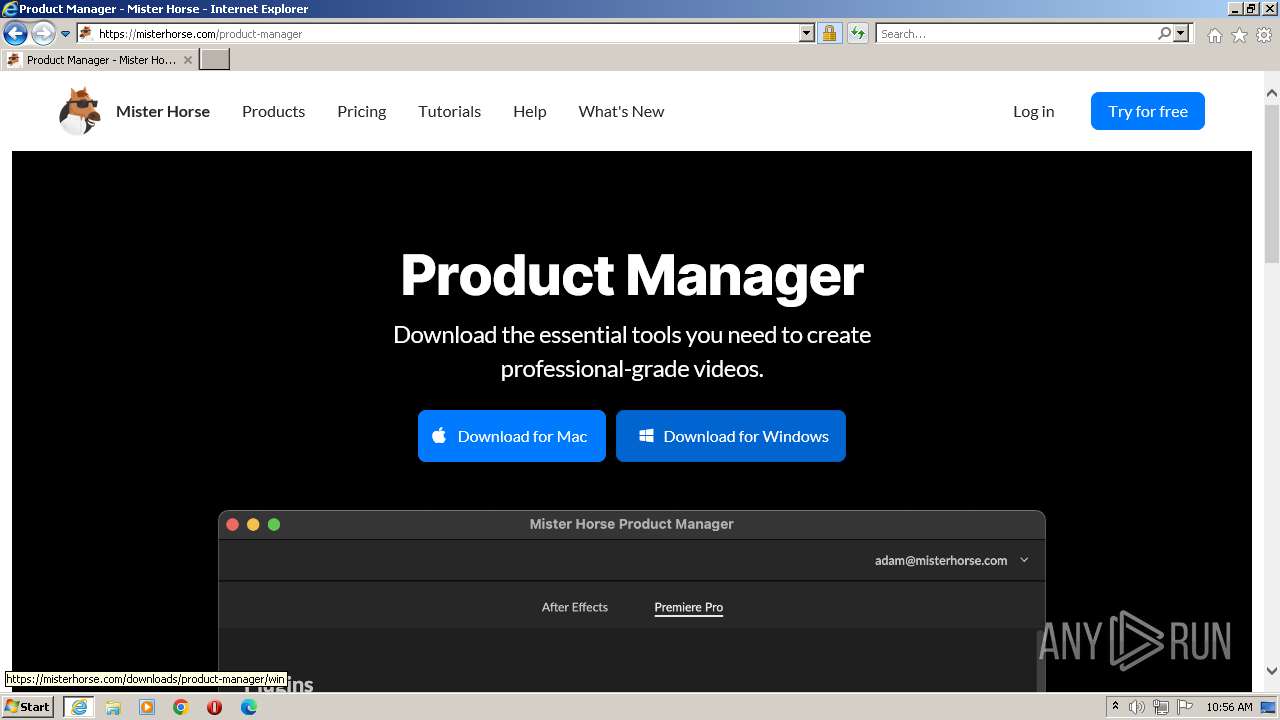Viewport: 1280px width, 720px height.
Task: Click the Action Center flag tray icon
Action: point(1183,707)
